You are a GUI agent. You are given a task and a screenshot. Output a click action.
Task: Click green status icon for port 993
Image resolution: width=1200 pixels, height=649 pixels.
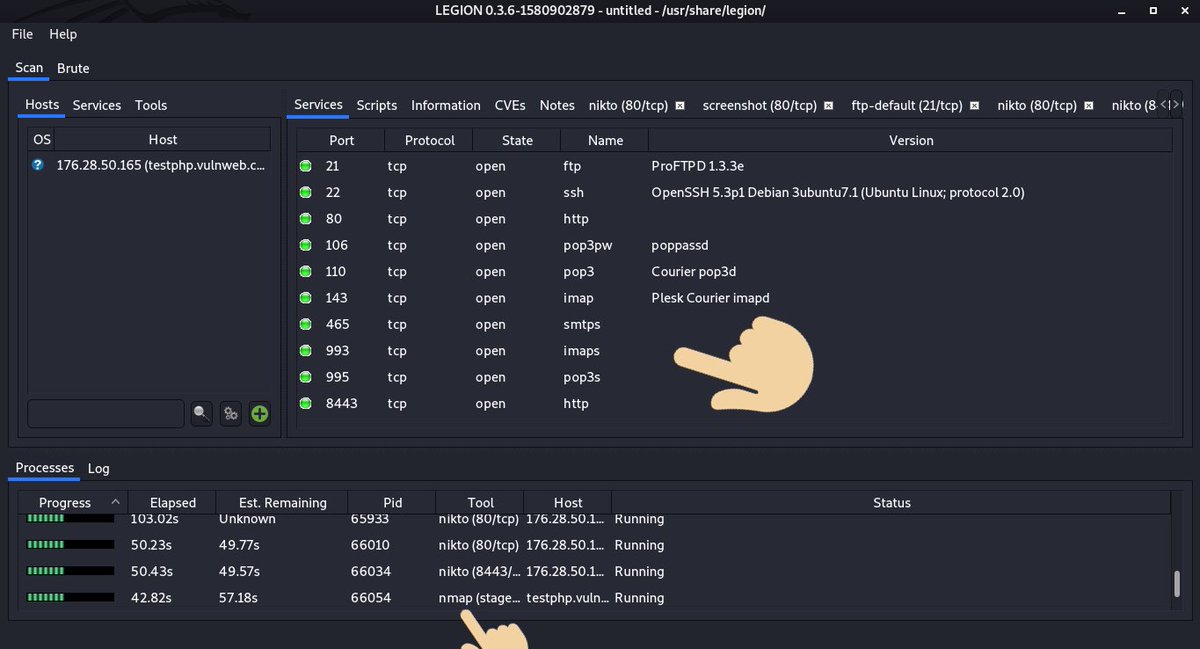[306, 351]
